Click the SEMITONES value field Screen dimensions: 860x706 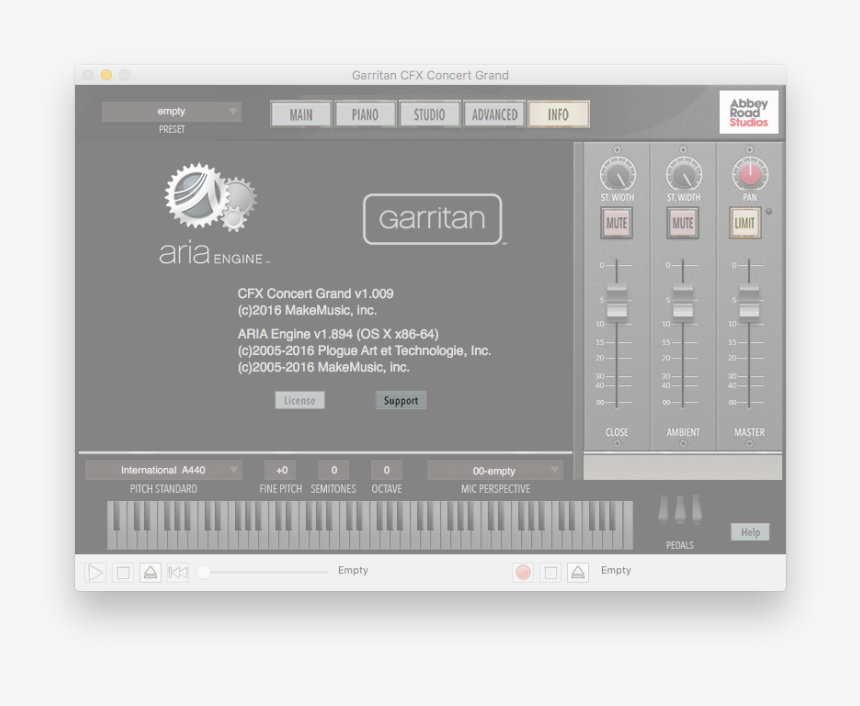333,470
